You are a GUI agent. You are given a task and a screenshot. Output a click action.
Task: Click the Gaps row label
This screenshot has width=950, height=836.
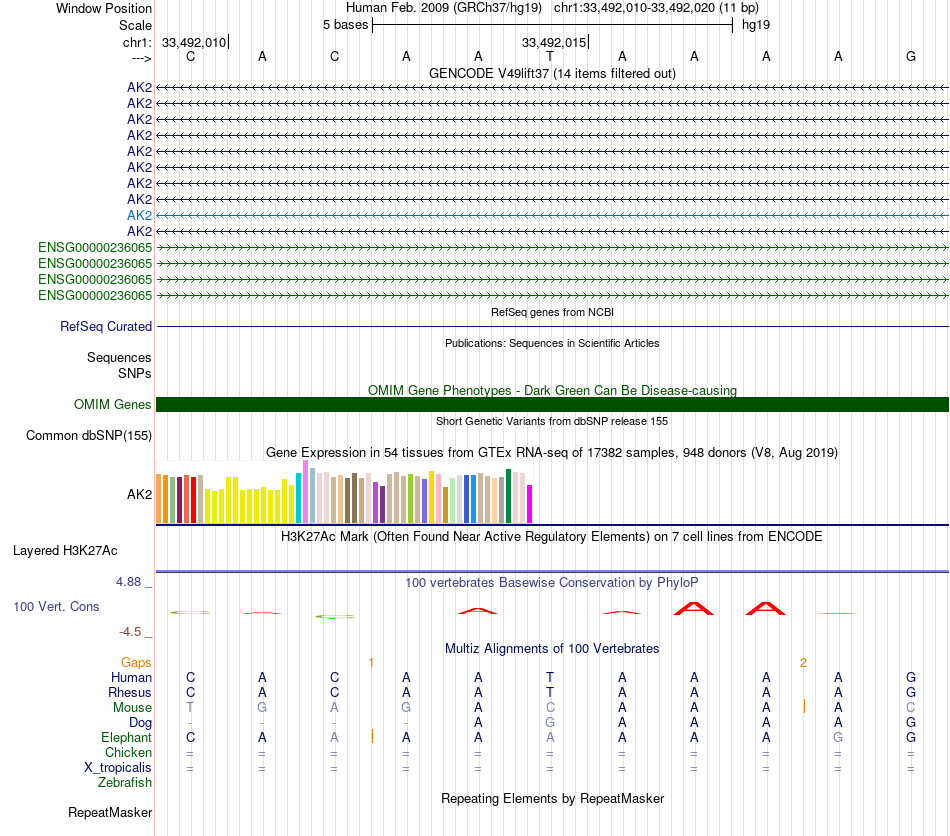136,663
